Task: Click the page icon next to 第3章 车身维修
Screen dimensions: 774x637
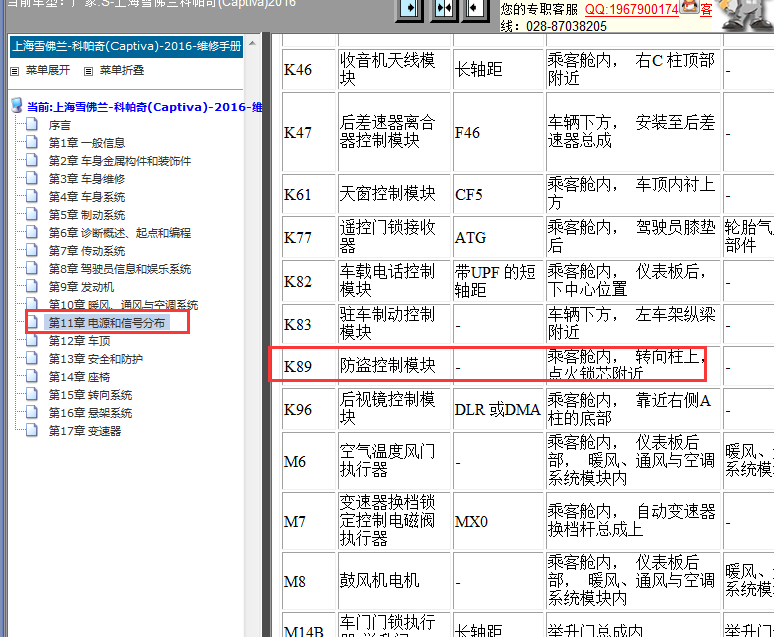Action: pos(32,178)
